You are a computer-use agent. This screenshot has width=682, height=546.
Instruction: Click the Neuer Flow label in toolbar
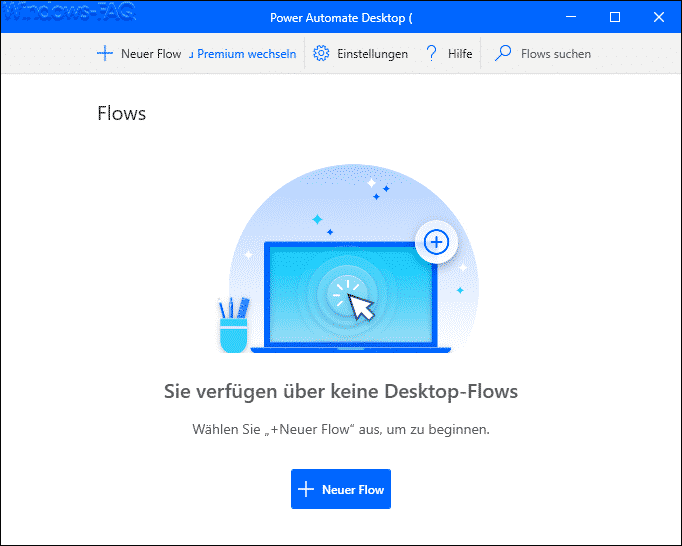(x=151, y=54)
